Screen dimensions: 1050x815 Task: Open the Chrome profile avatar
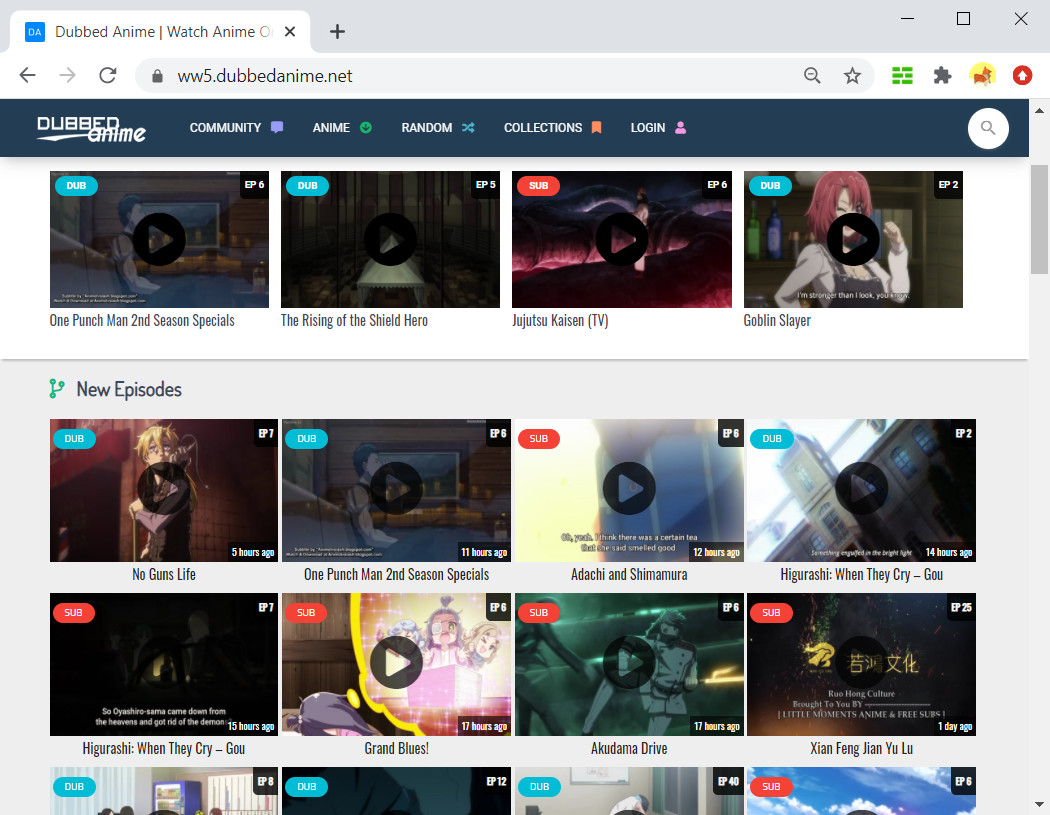pyautogui.click(x=982, y=76)
